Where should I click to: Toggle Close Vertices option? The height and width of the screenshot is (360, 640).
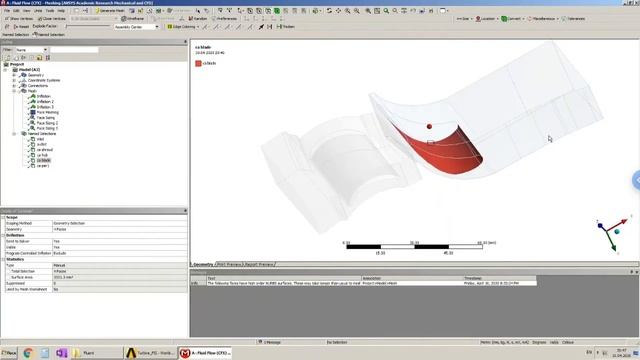coord(51,19)
